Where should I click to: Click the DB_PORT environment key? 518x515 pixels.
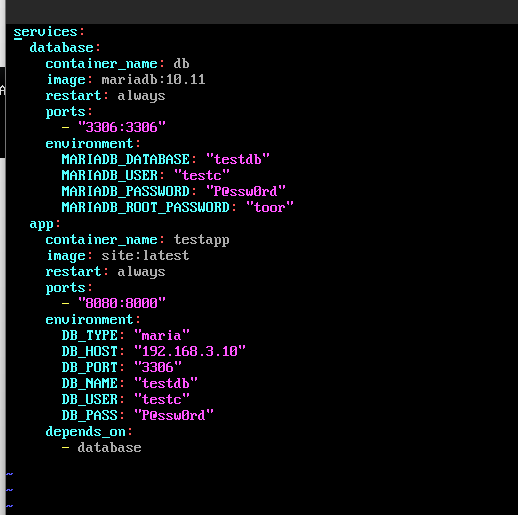89,367
